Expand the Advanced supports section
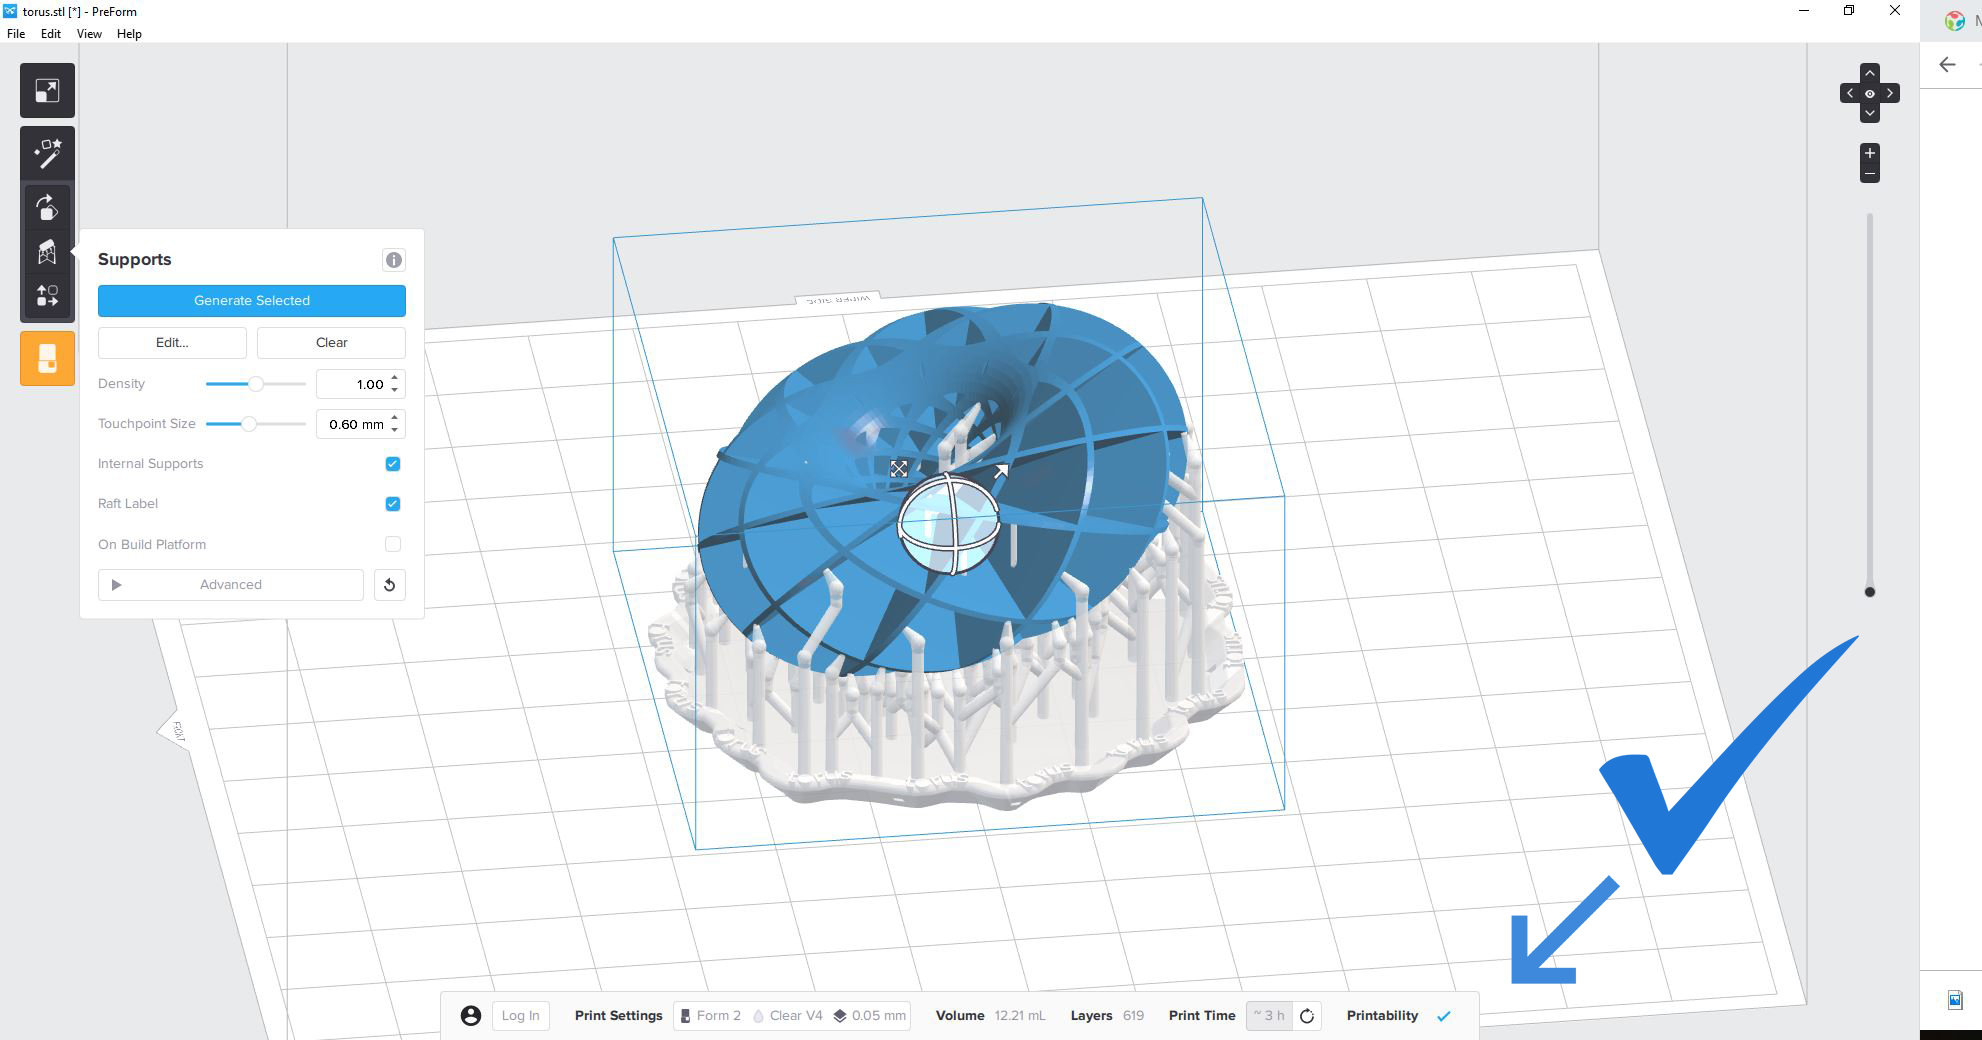 (231, 585)
